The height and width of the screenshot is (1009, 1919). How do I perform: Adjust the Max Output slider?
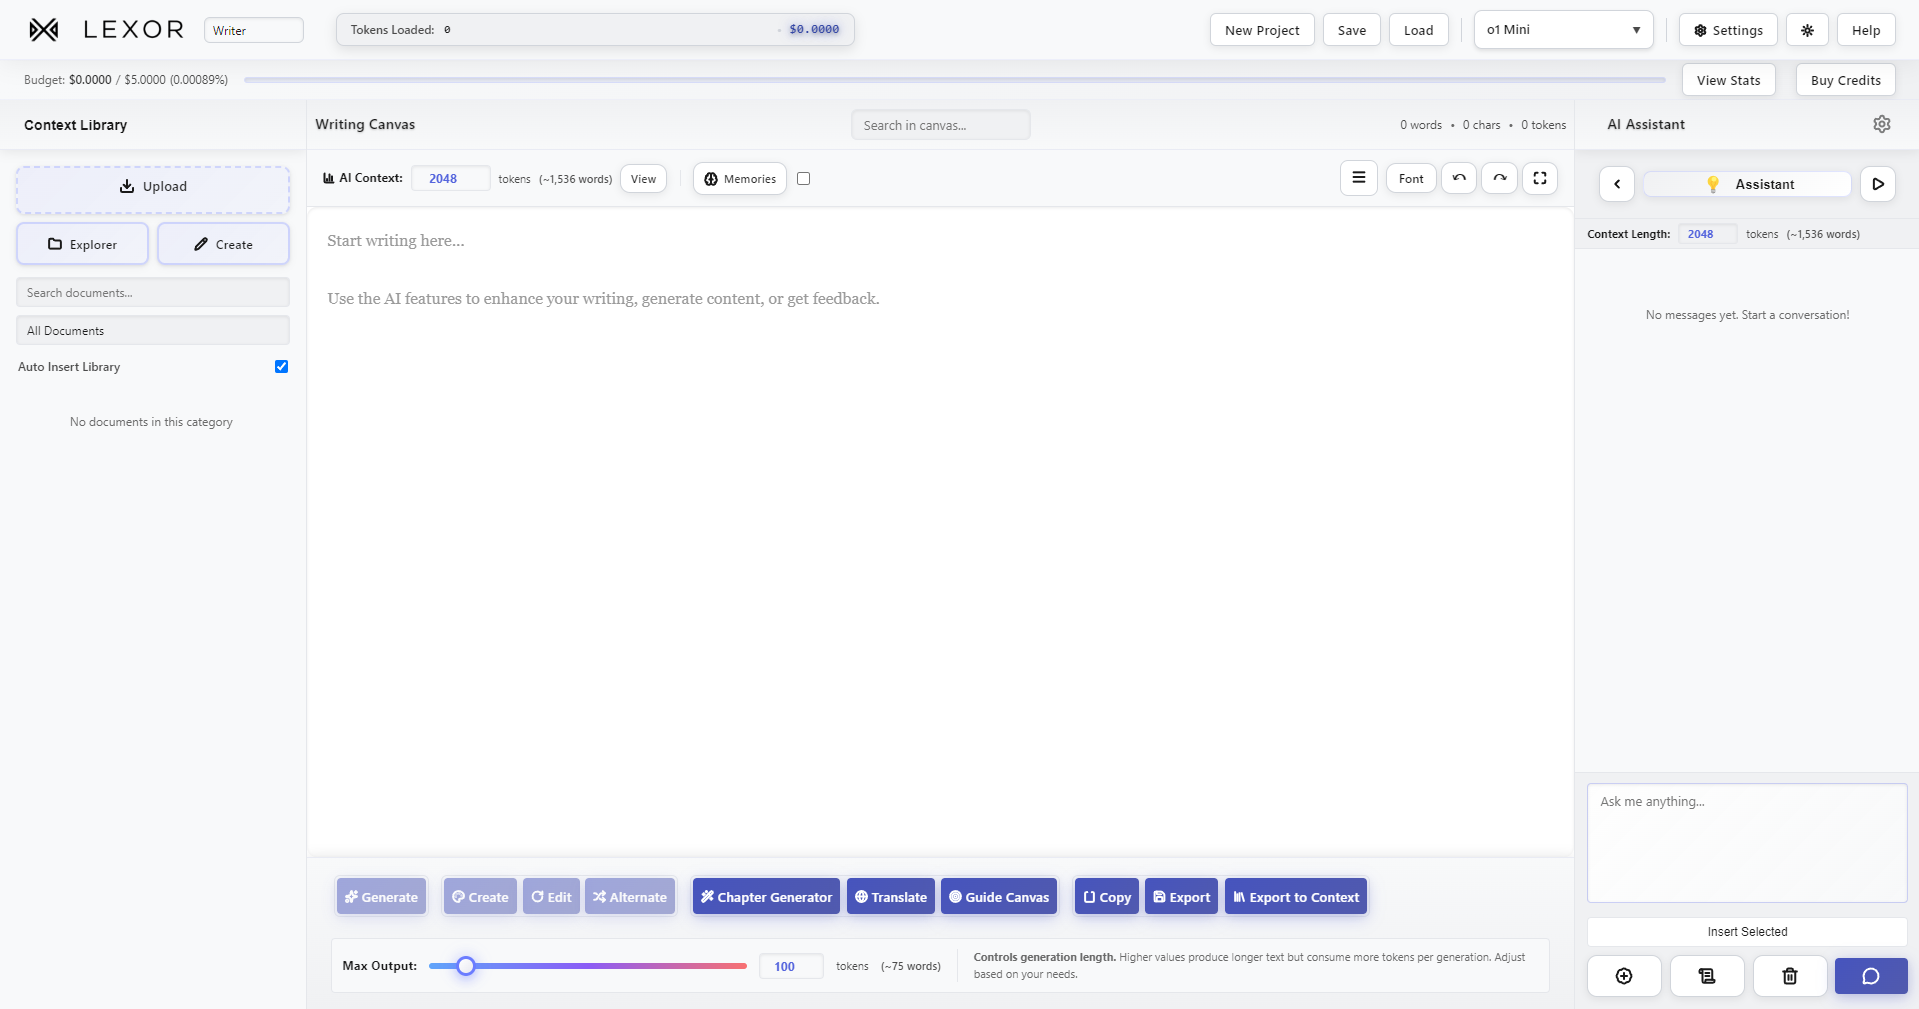tap(464, 965)
